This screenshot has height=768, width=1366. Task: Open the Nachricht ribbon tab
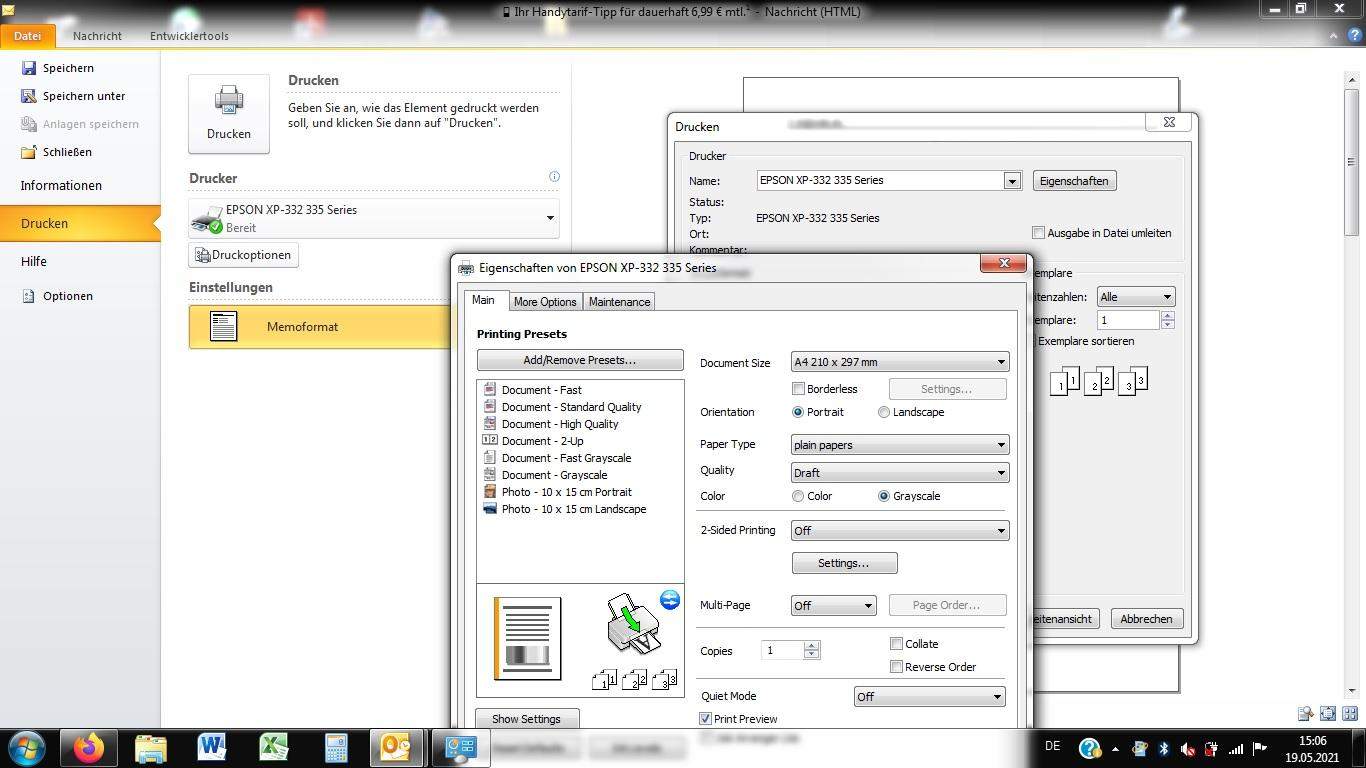point(97,35)
